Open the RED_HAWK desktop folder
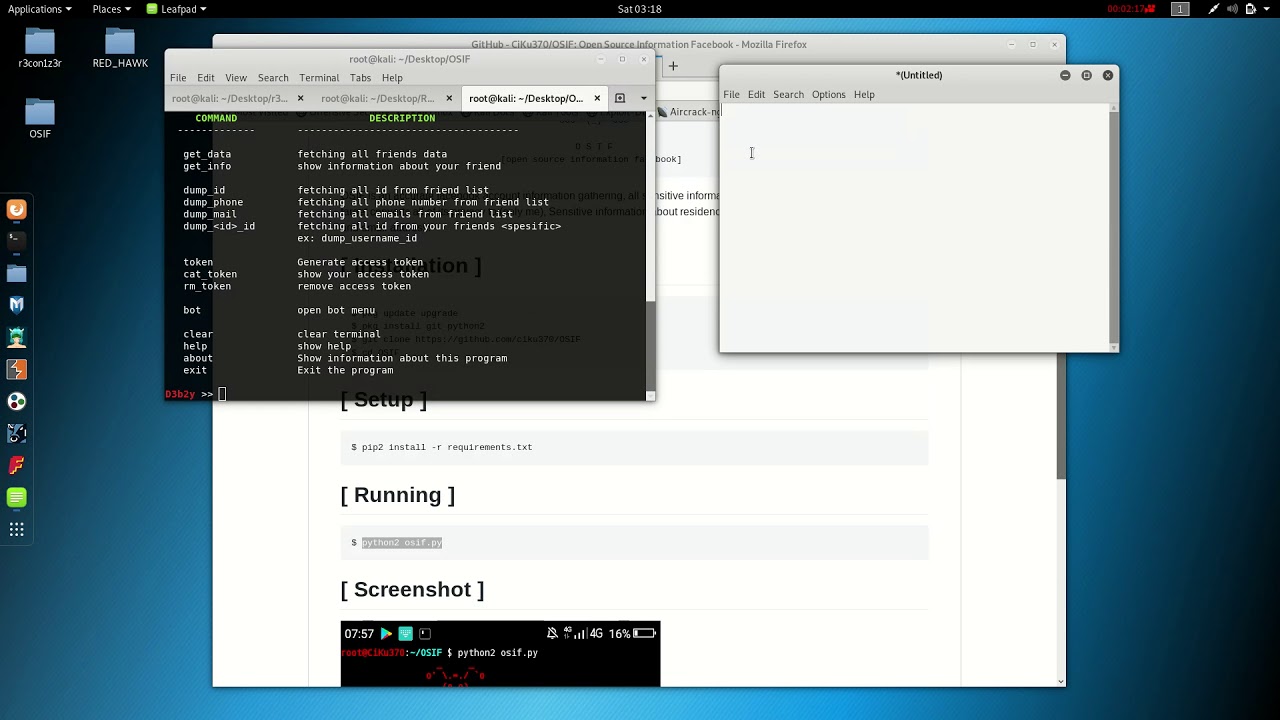1280x720 pixels. pyautogui.click(x=120, y=48)
